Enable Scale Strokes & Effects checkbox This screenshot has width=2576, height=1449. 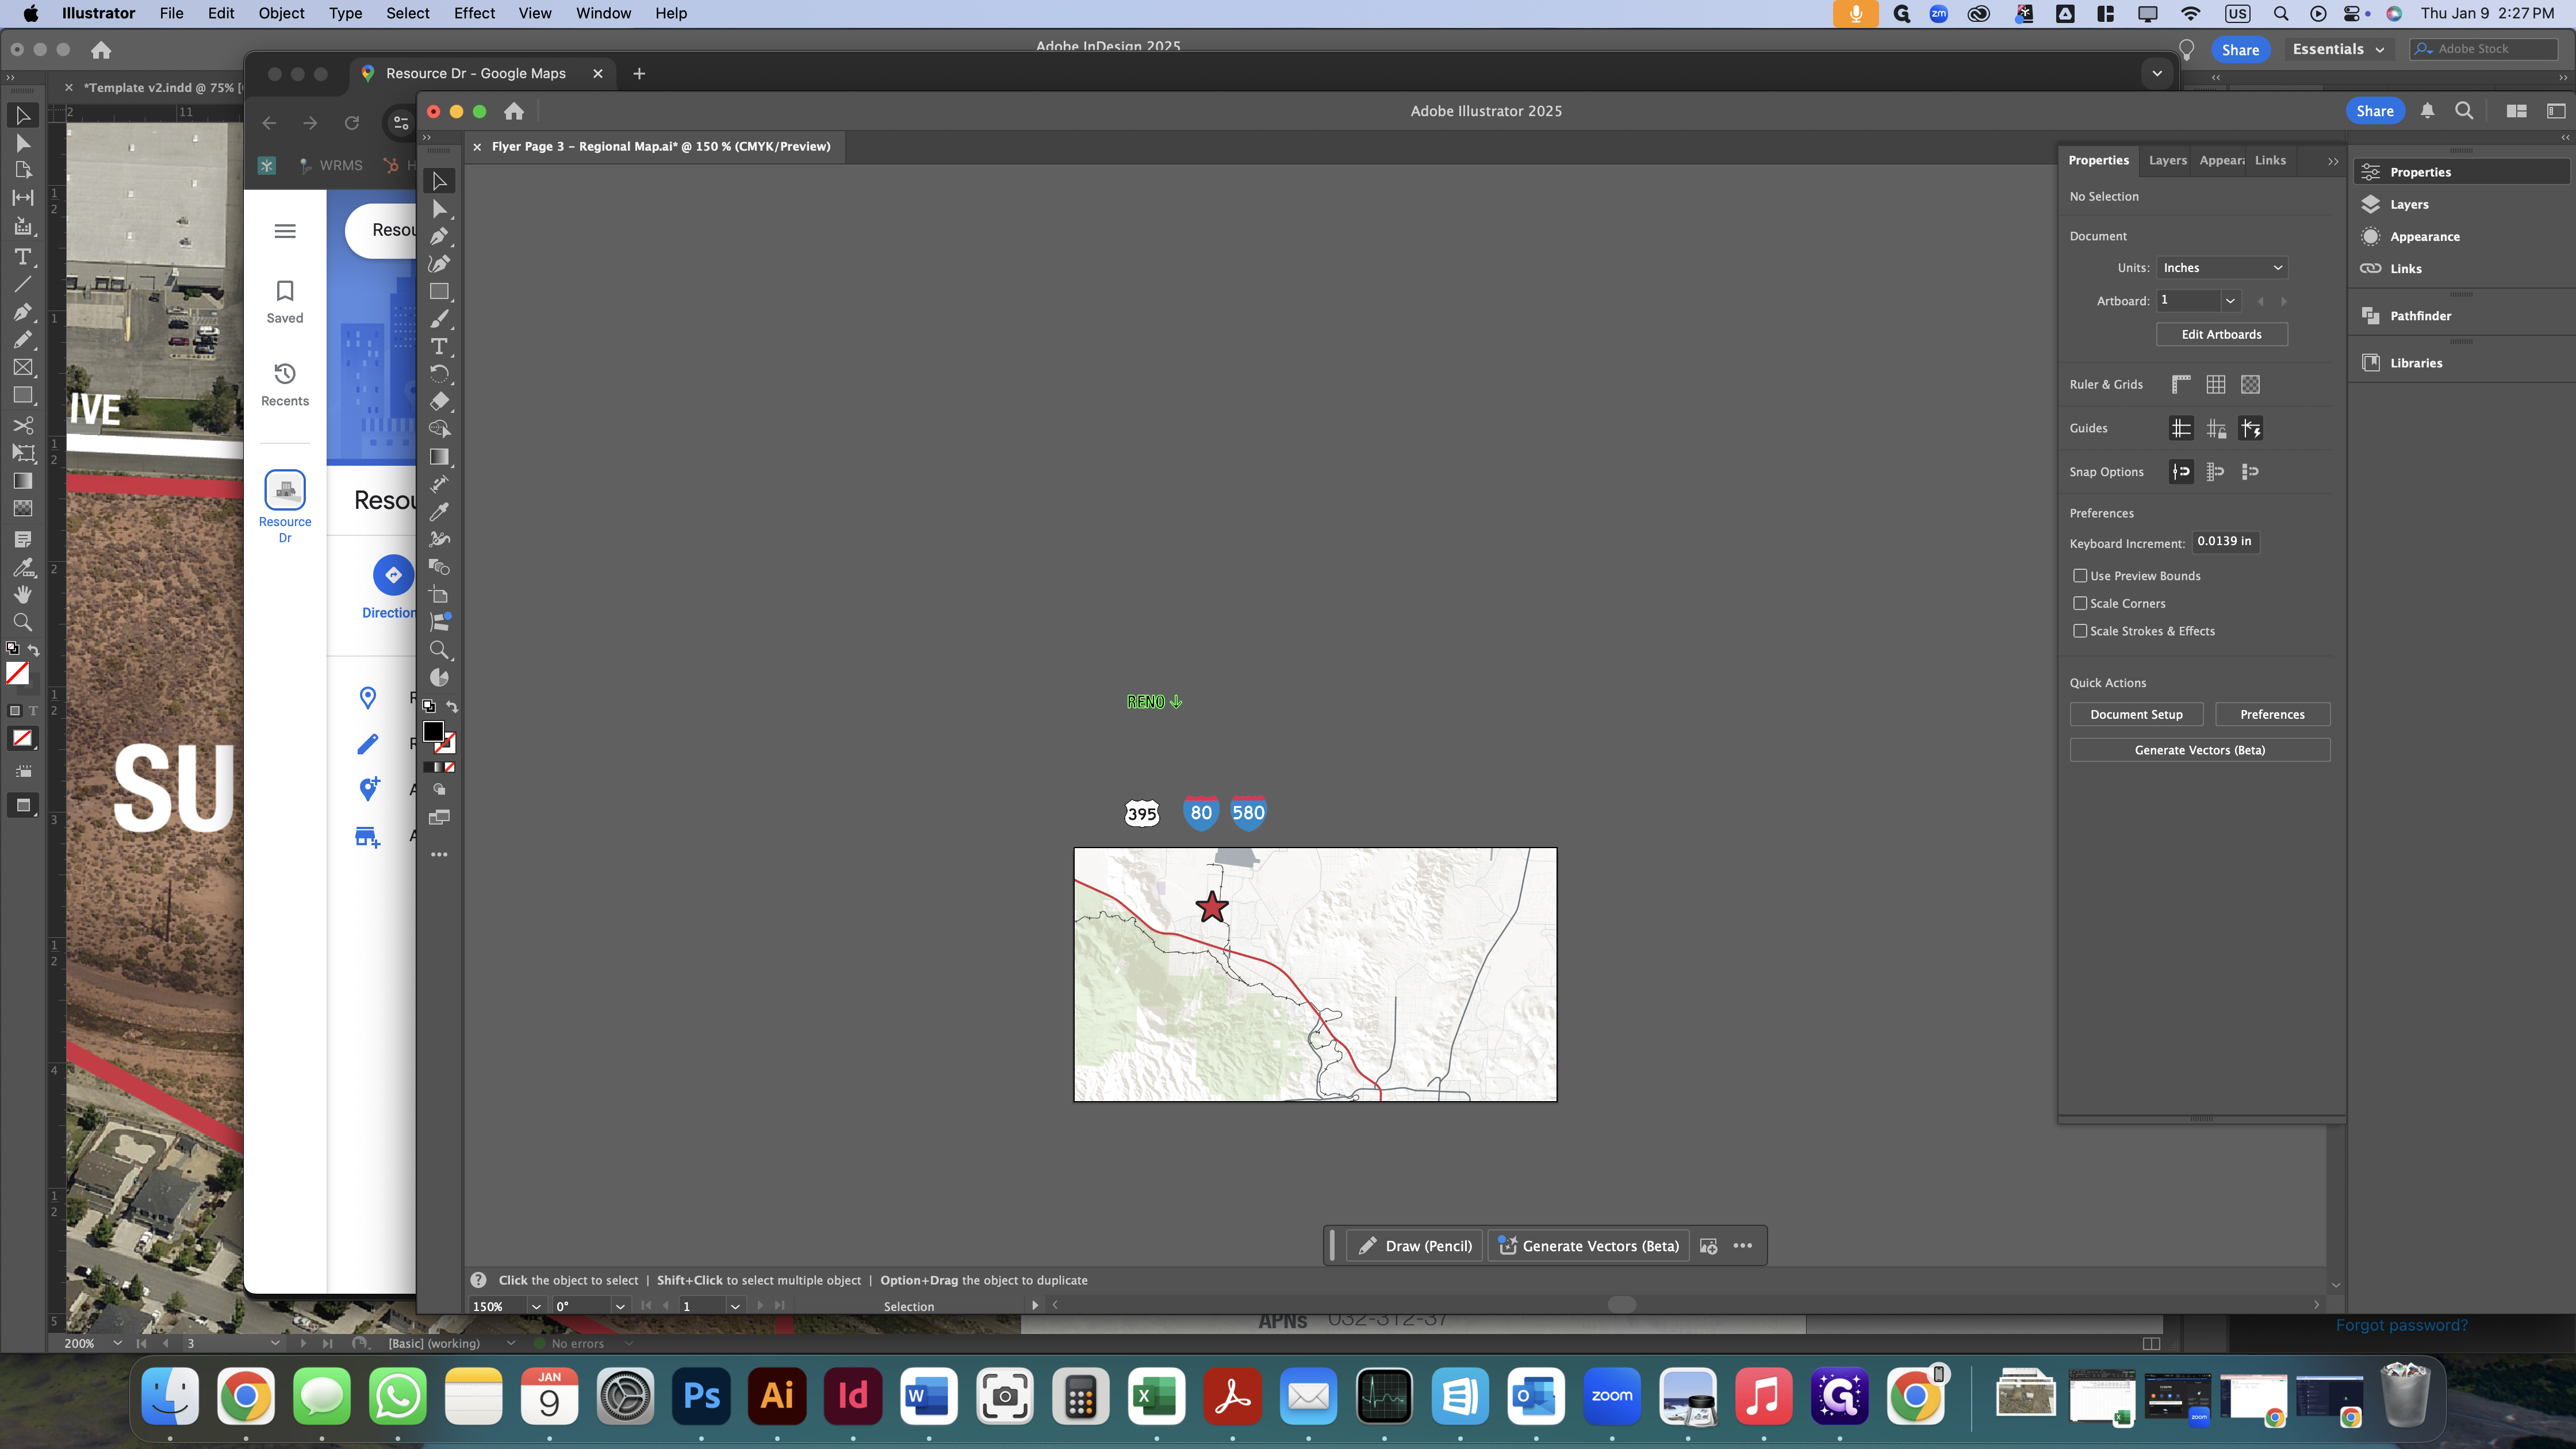click(2080, 631)
